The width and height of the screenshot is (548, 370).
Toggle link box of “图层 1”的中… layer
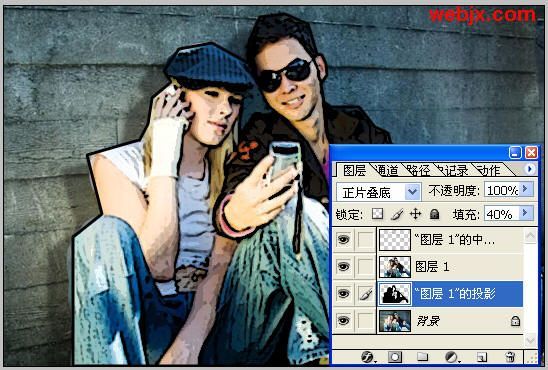pos(366,240)
